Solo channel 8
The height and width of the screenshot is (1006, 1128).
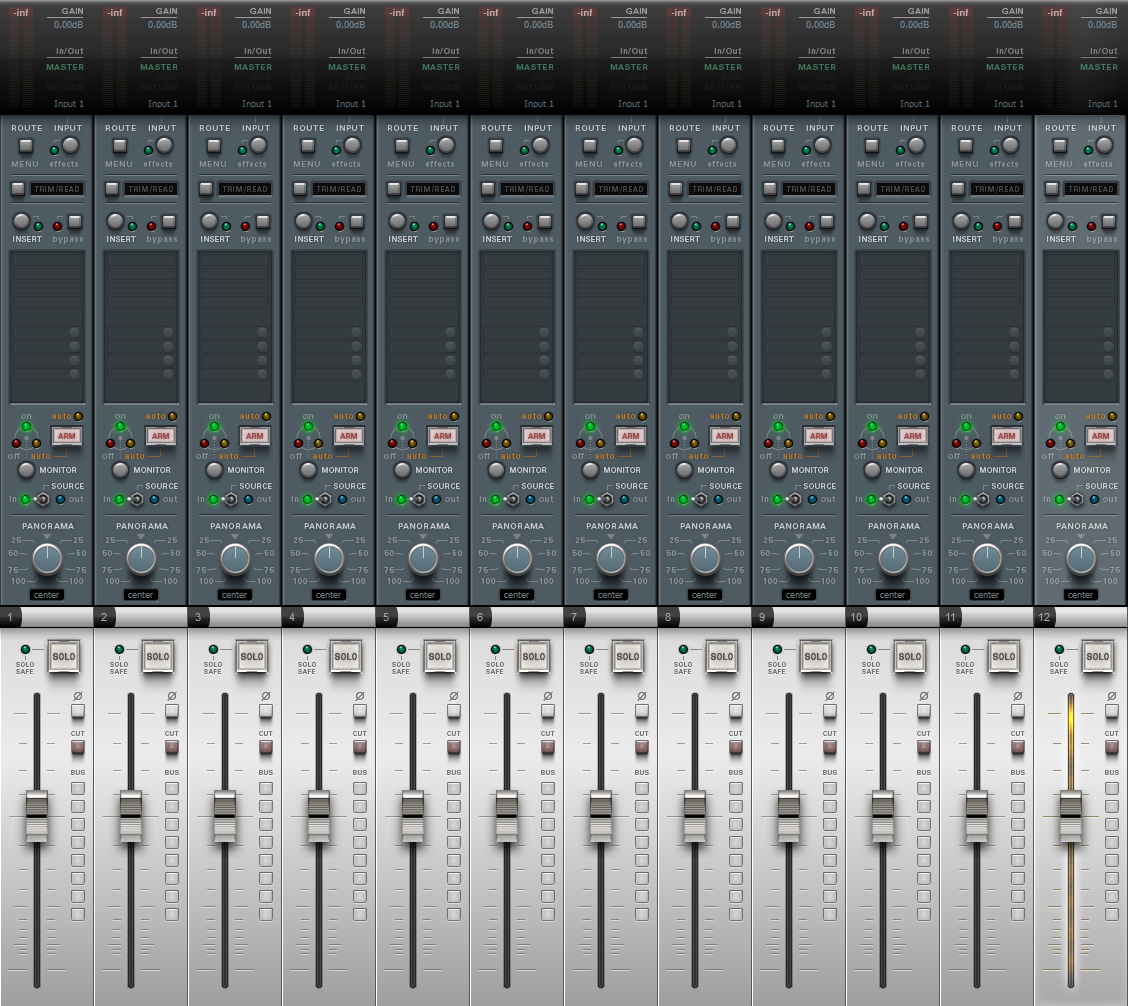coord(722,656)
